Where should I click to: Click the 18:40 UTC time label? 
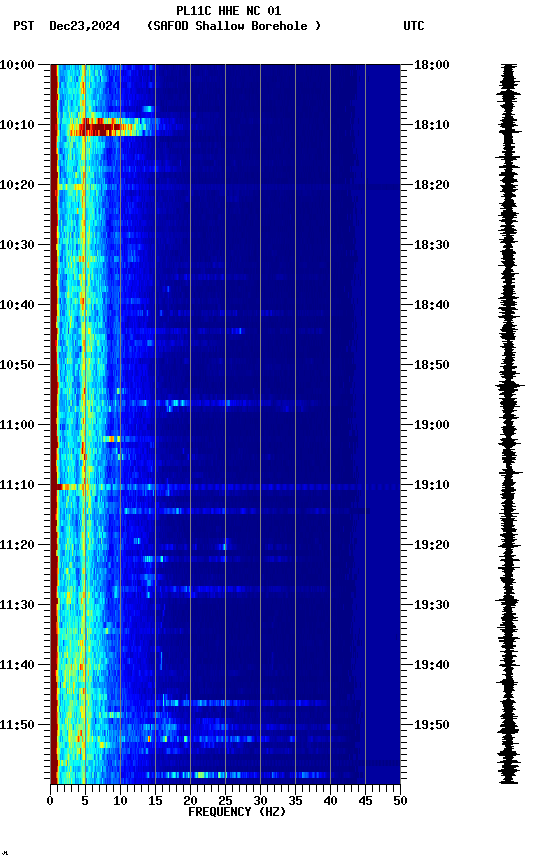[432, 305]
